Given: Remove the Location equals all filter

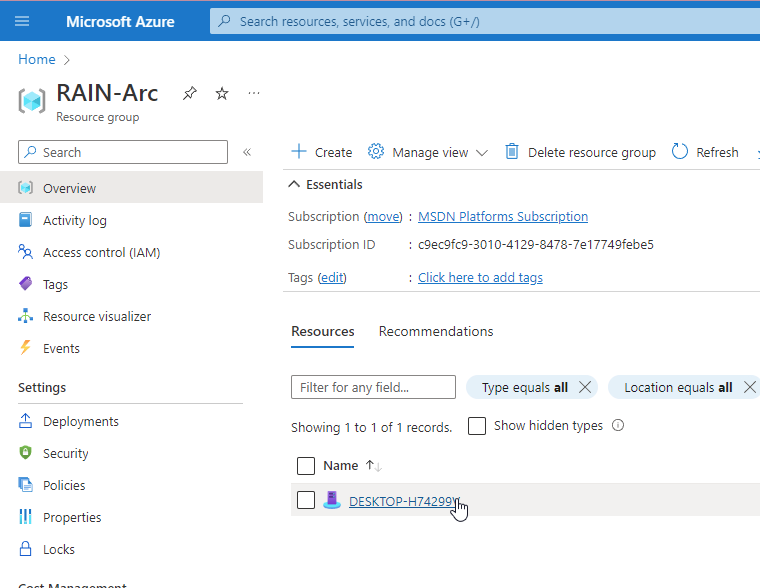Looking at the screenshot, I should (750, 387).
